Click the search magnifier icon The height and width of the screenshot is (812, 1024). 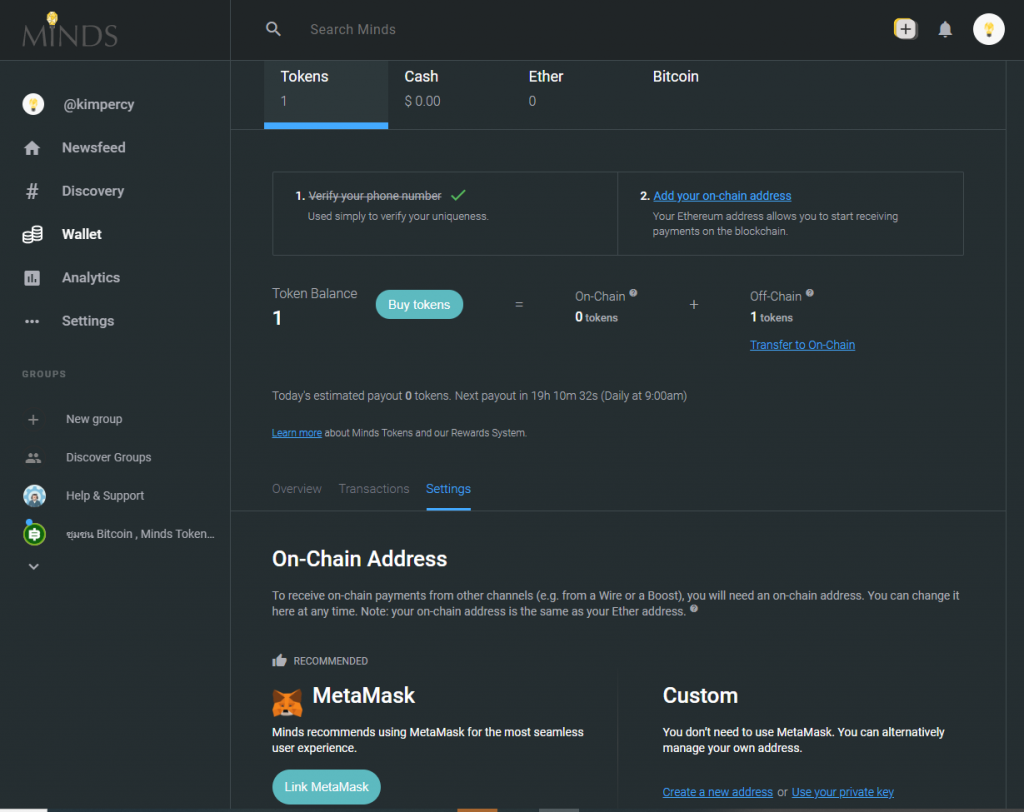[273, 29]
